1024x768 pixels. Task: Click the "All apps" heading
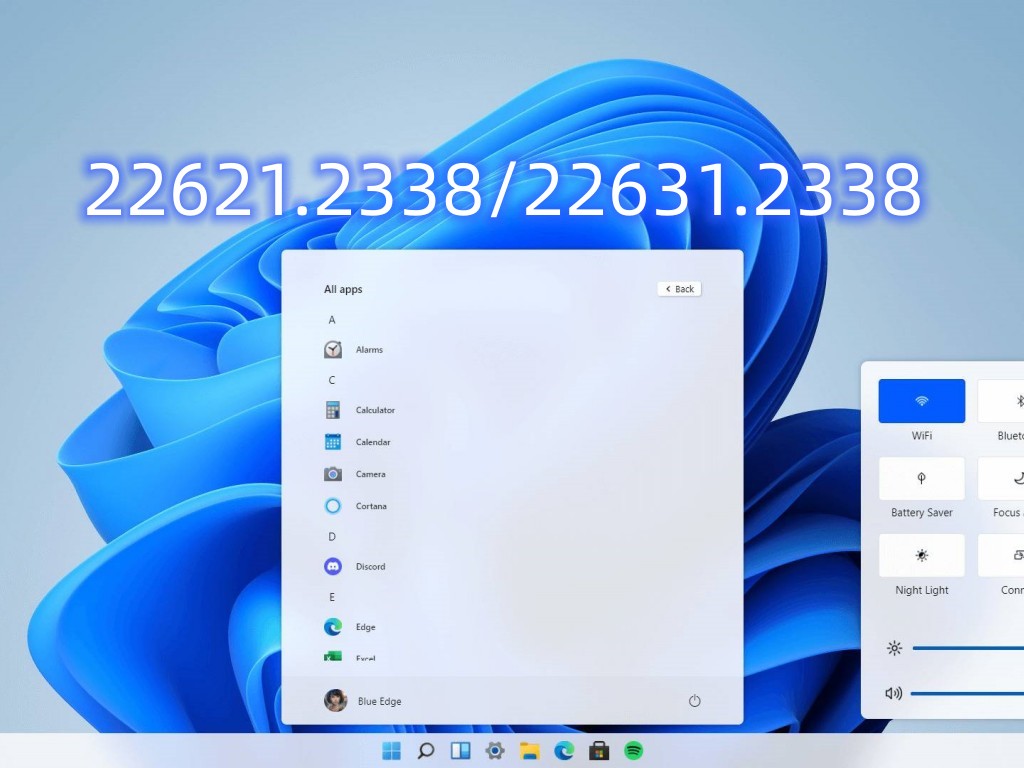tap(343, 289)
